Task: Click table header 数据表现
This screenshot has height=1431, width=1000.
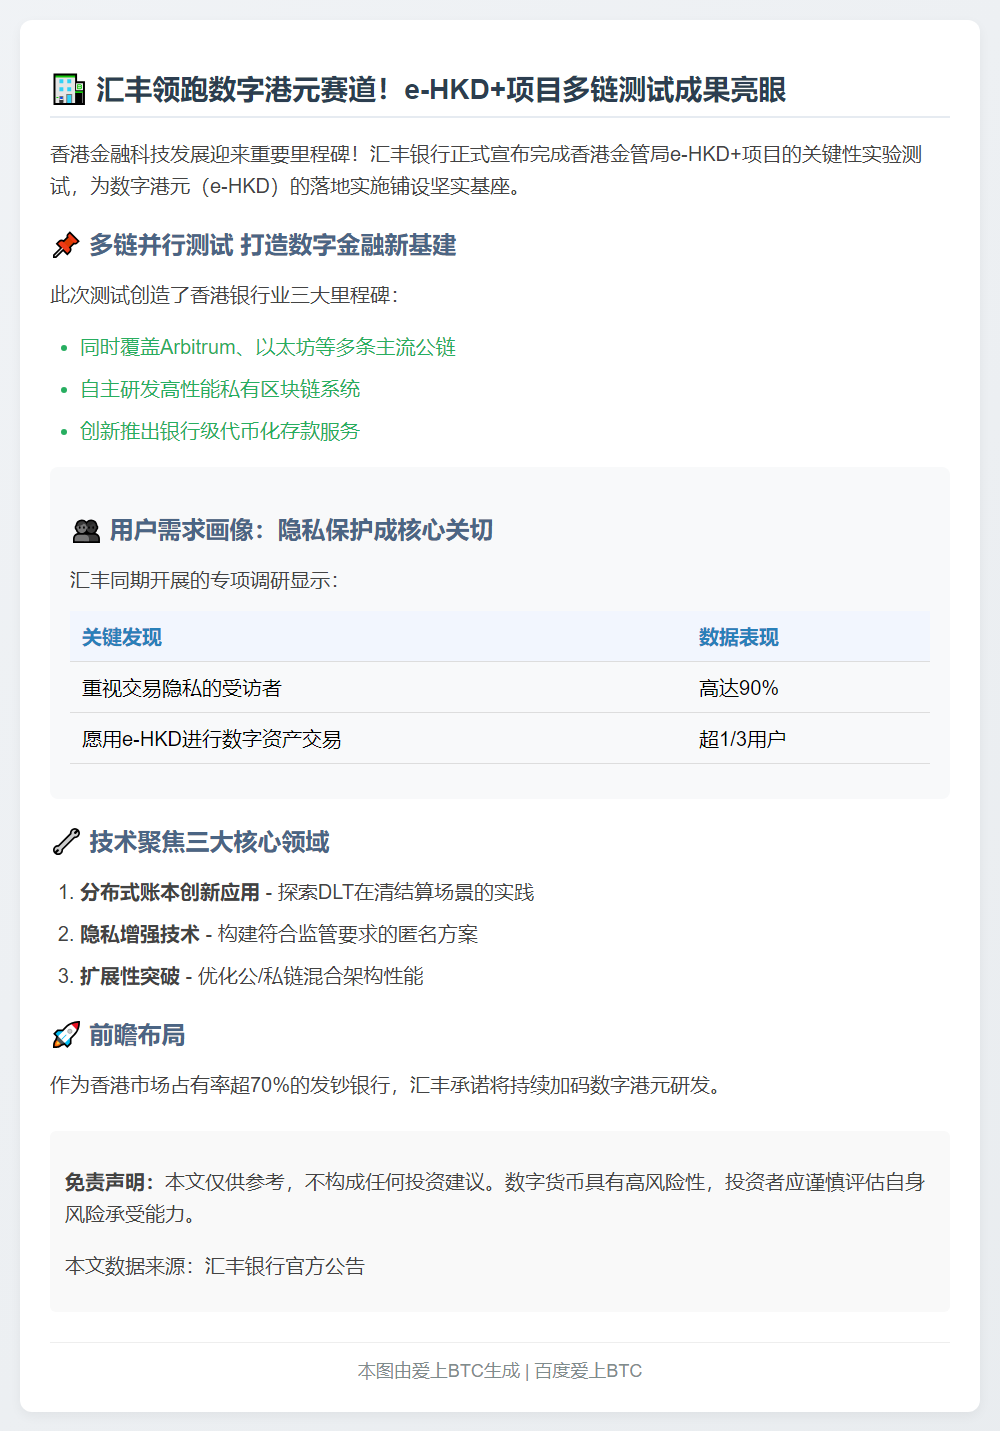Action: pyautogui.click(x=739, y=637)
